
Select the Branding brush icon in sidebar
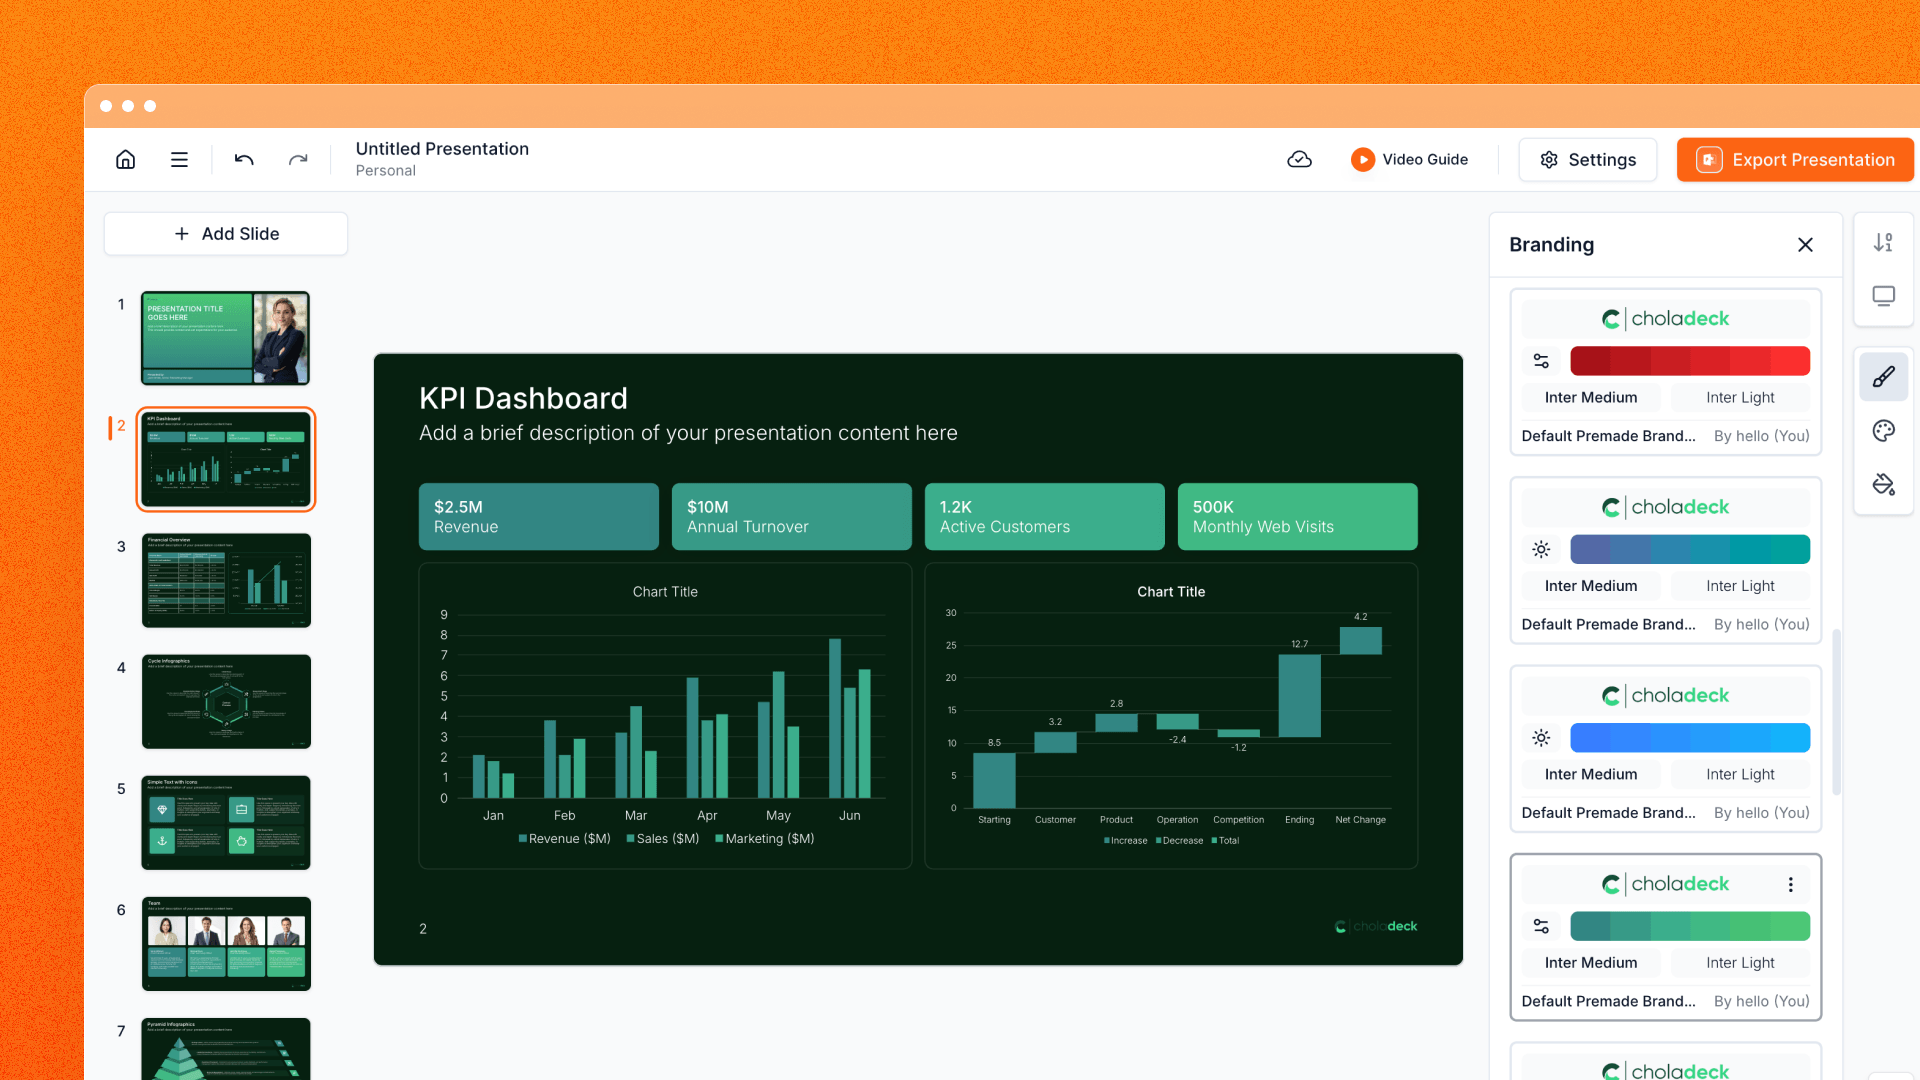[x=1884, y=377]
